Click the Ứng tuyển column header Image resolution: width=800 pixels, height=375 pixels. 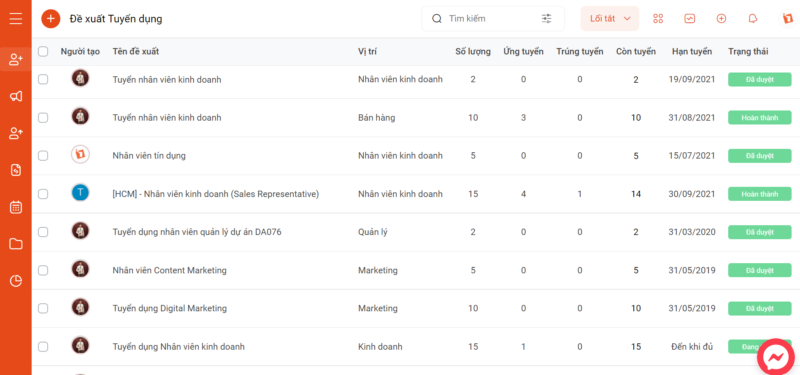click(x=523, y=52)
